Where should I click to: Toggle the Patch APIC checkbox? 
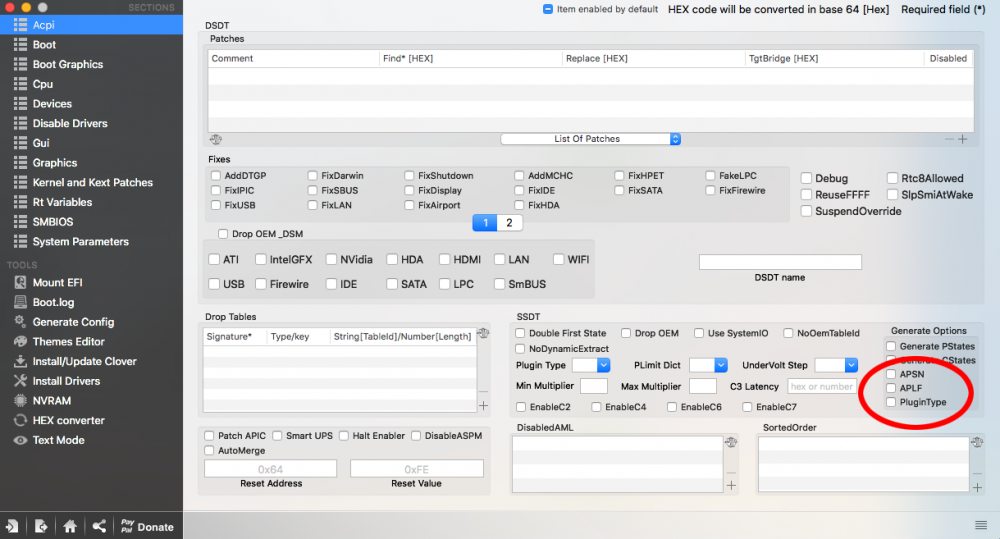(209, 436)
